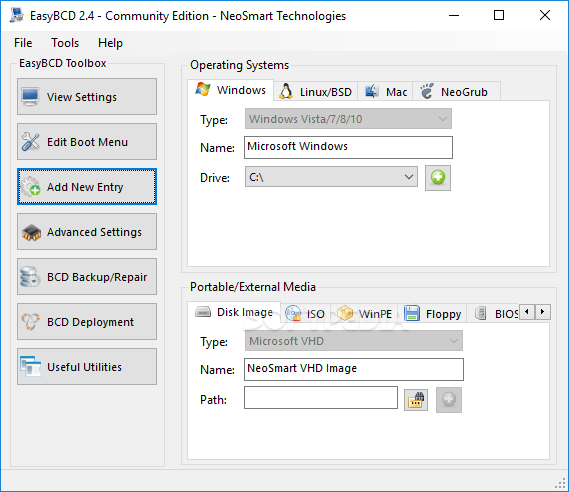
Task: Select the WinPE media tab
Action: (x=364, y=313)
